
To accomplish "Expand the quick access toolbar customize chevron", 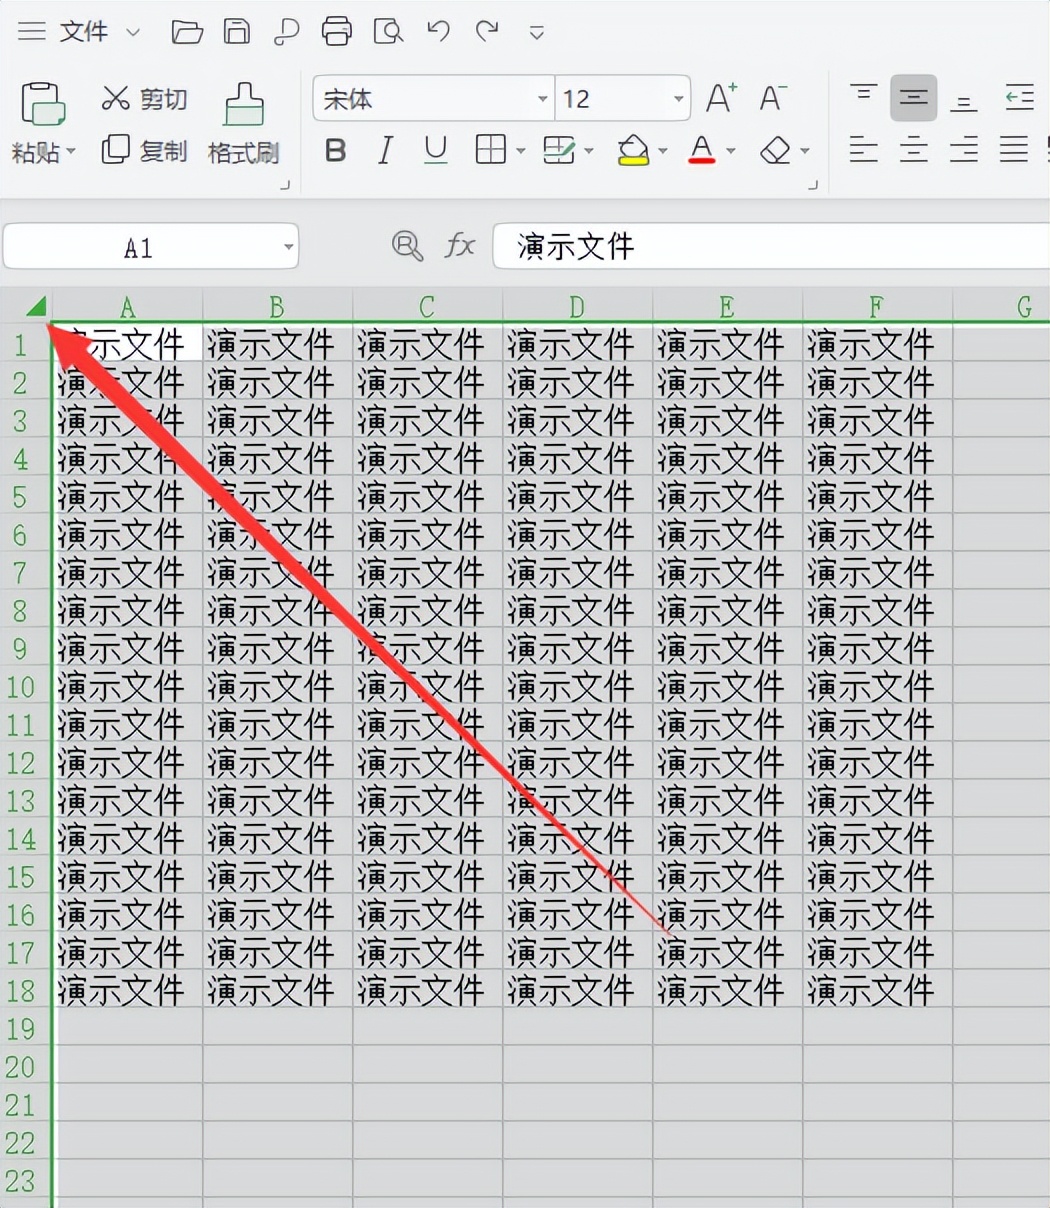I will [536, 32].
